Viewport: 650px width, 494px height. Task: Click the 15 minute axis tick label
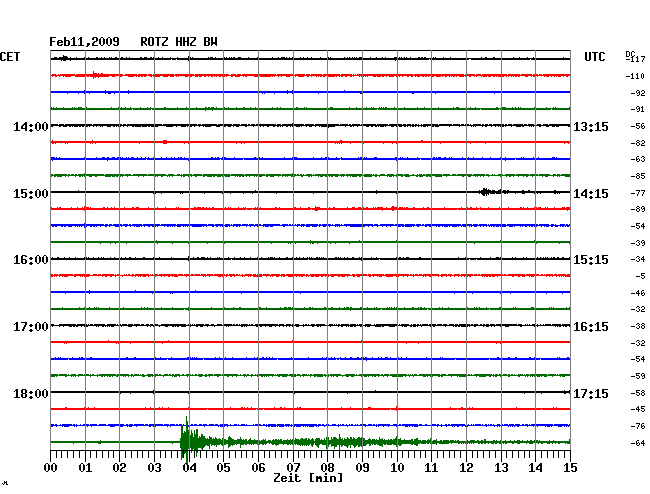click(570, 468)
